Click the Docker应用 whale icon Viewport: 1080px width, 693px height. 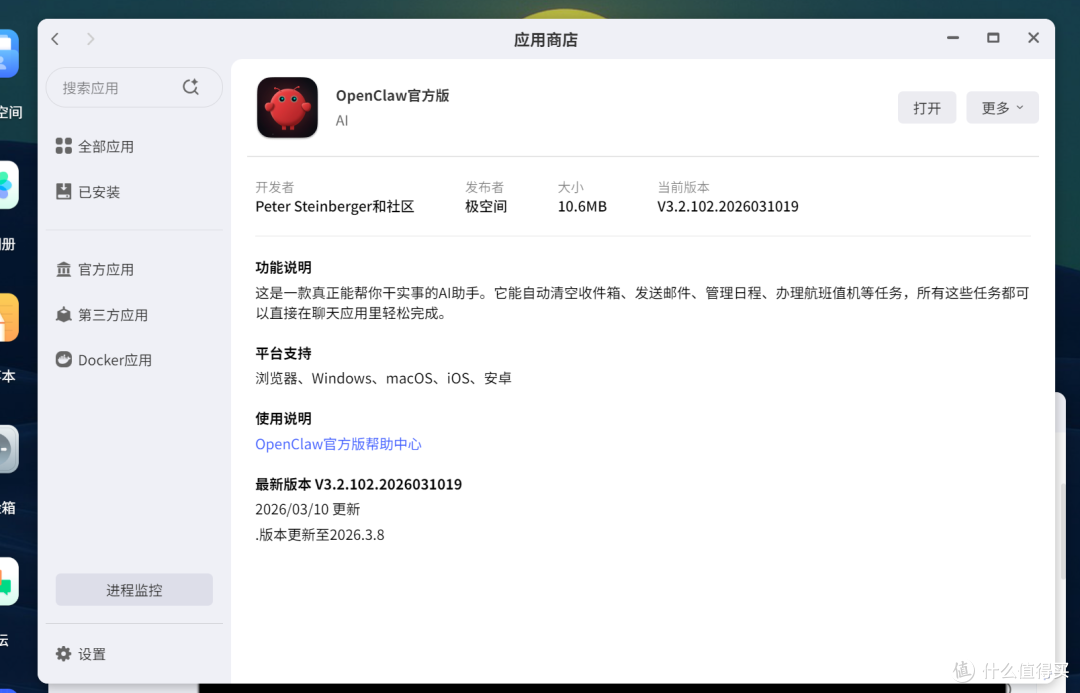click(x=63, y=360)
